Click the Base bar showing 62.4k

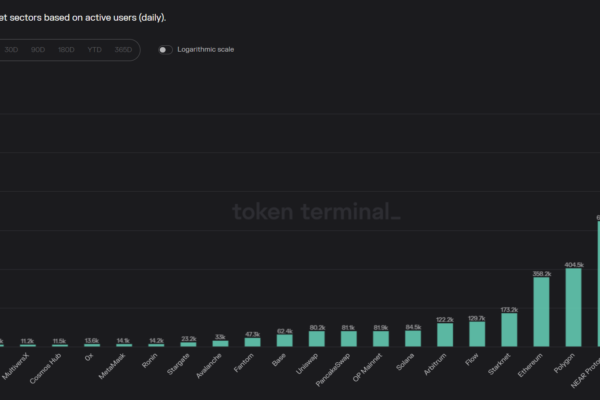click(x=285, y=341)
